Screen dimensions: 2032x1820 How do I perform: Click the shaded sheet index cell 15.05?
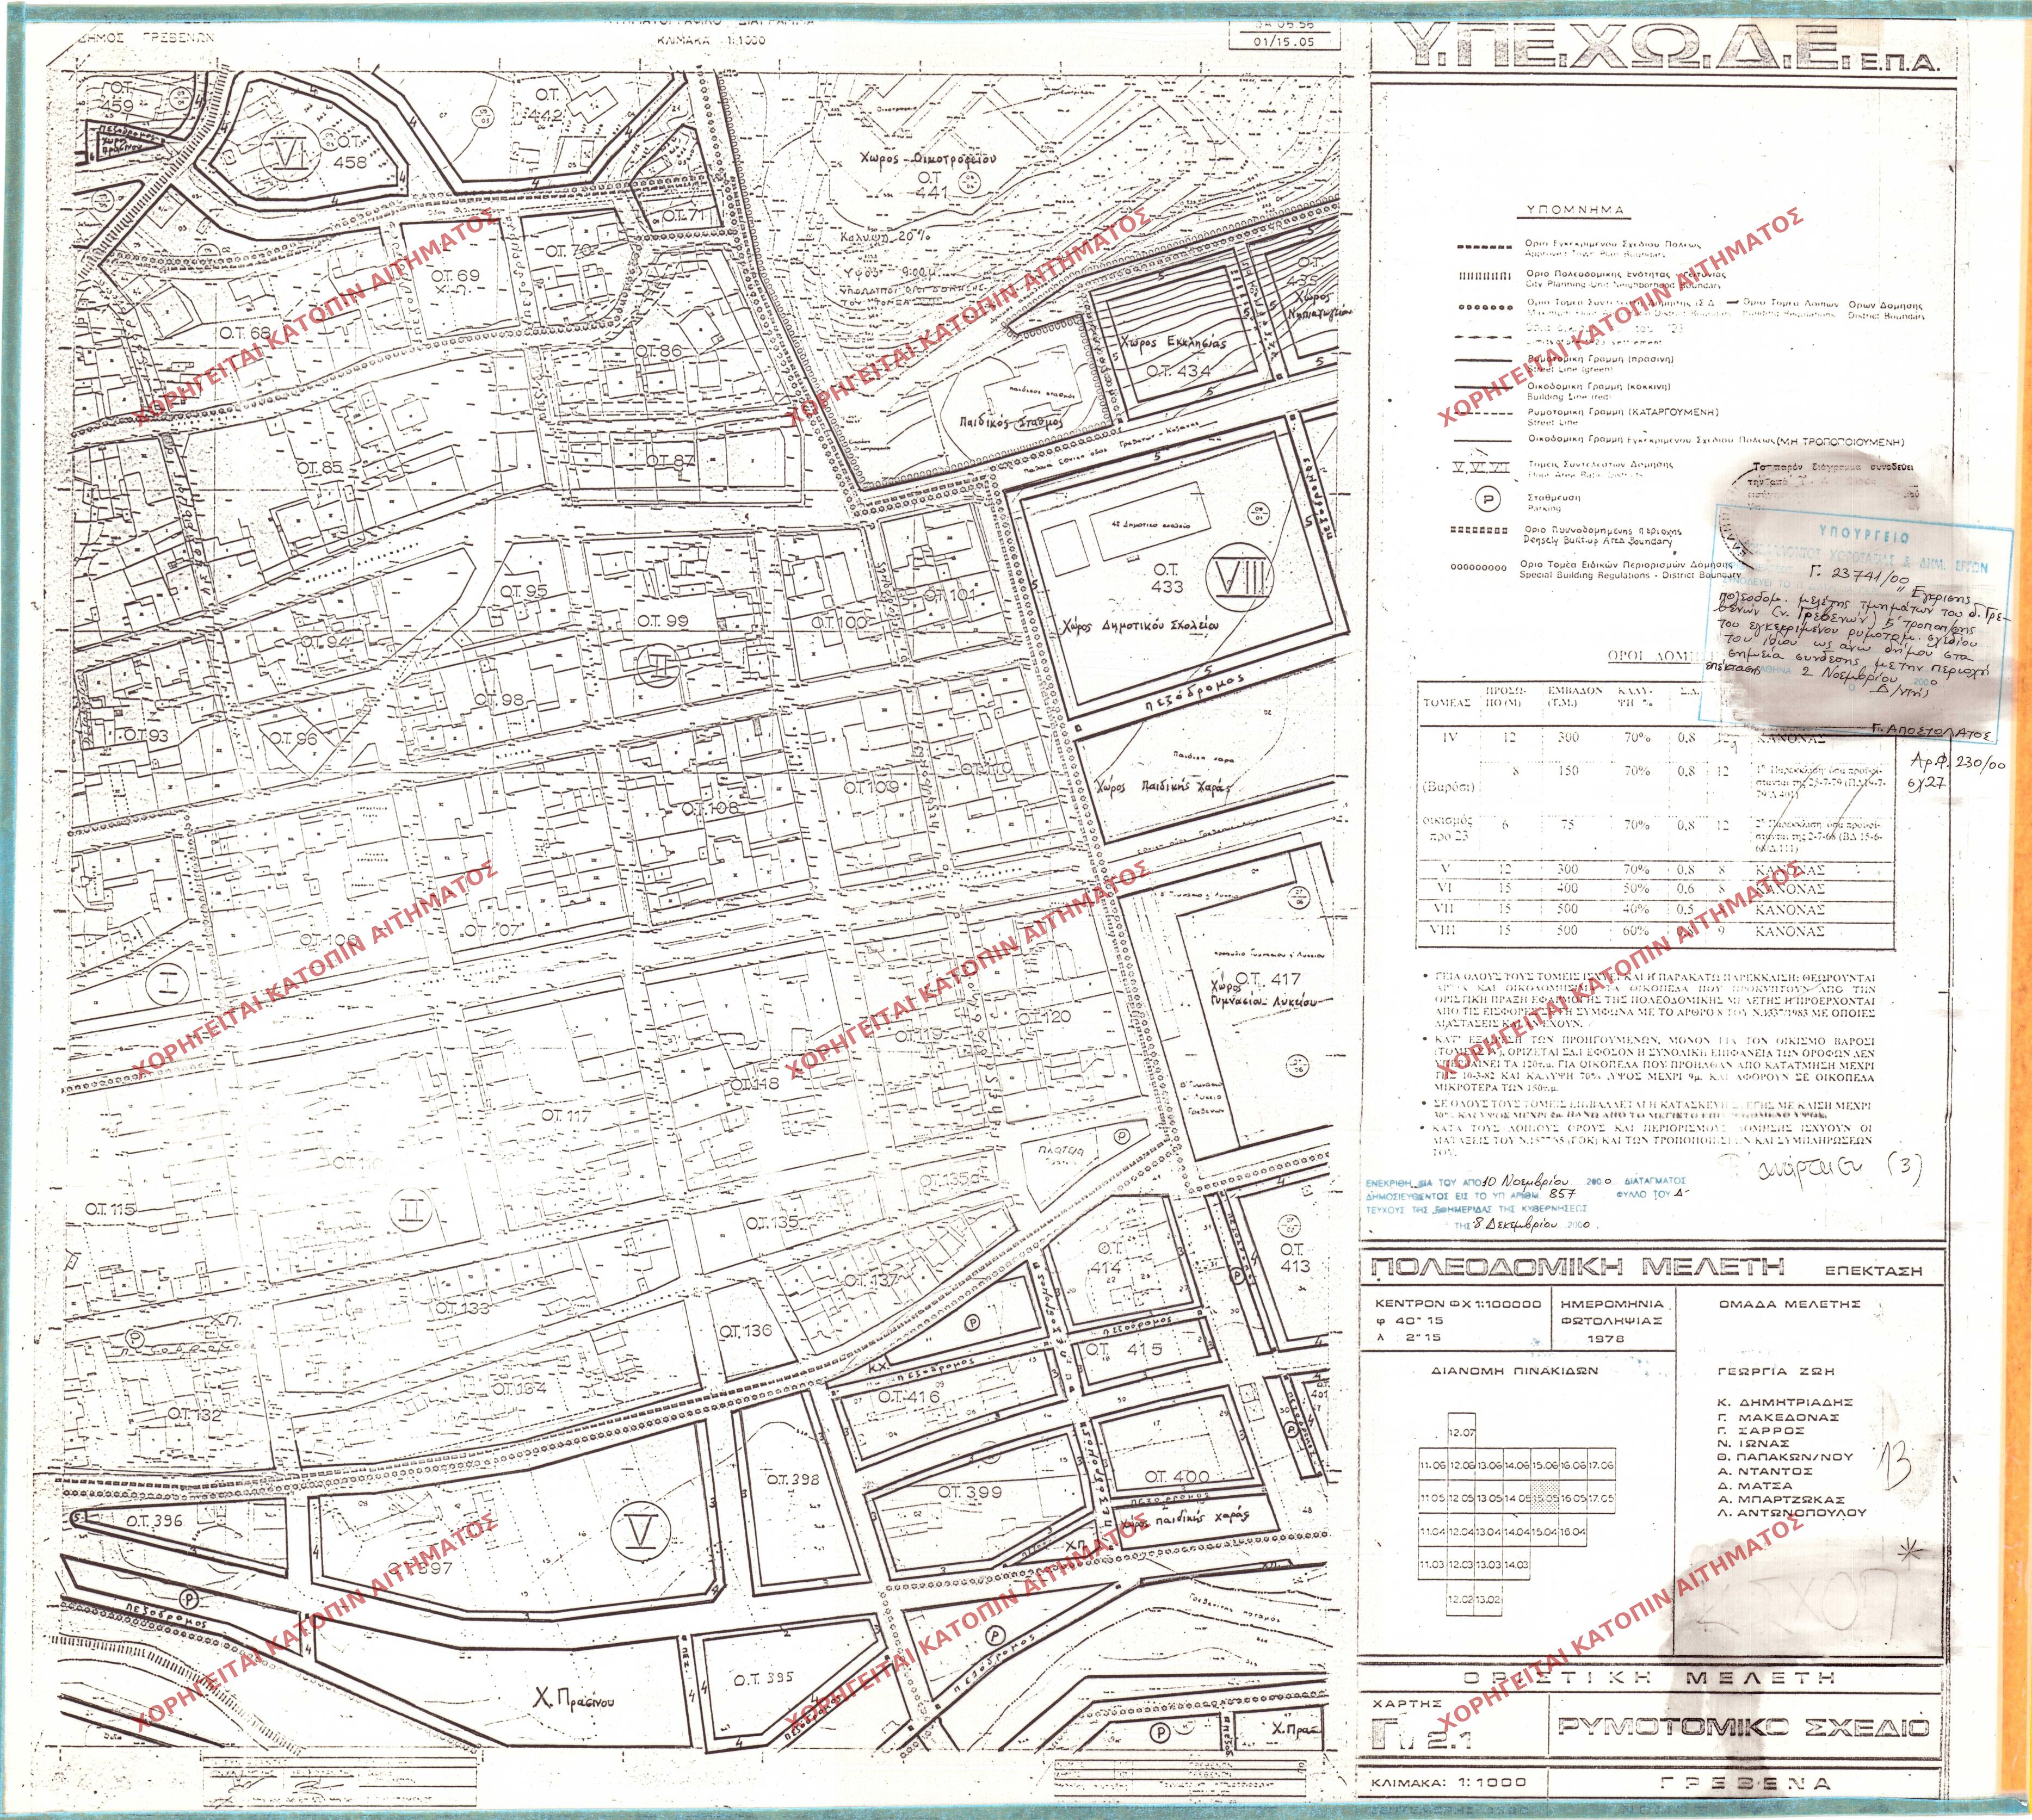(x=1545, y=1498)
